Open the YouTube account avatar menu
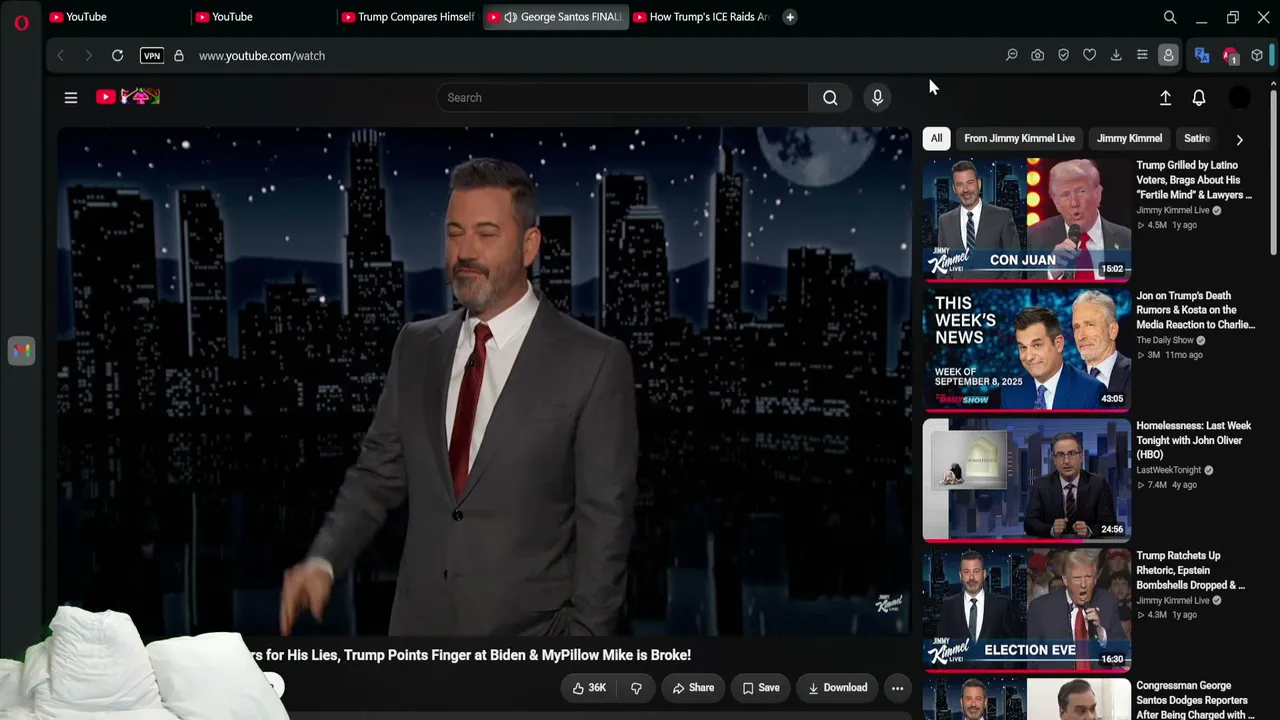 point(1239,98)
